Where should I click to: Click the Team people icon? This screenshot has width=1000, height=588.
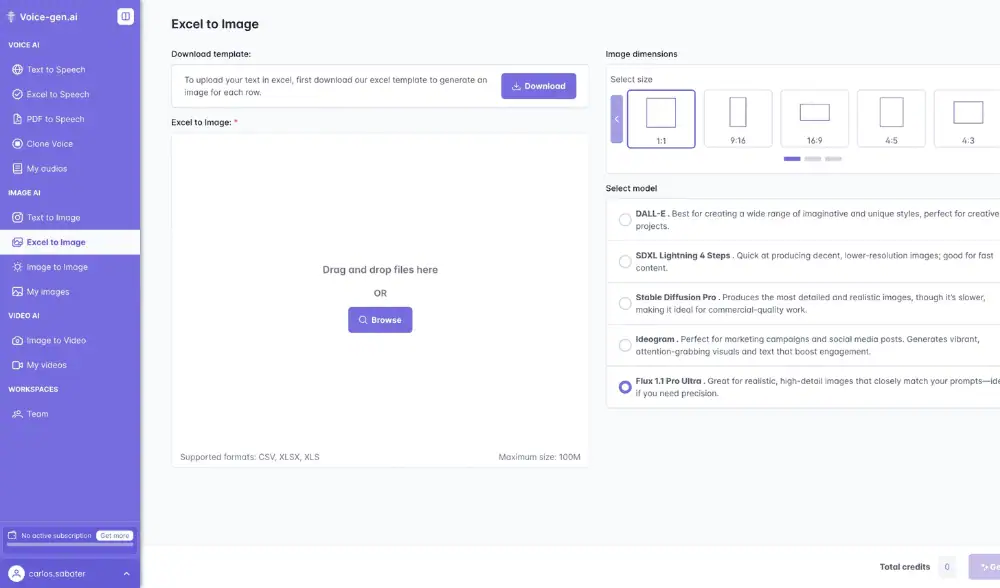click(17, 414)
